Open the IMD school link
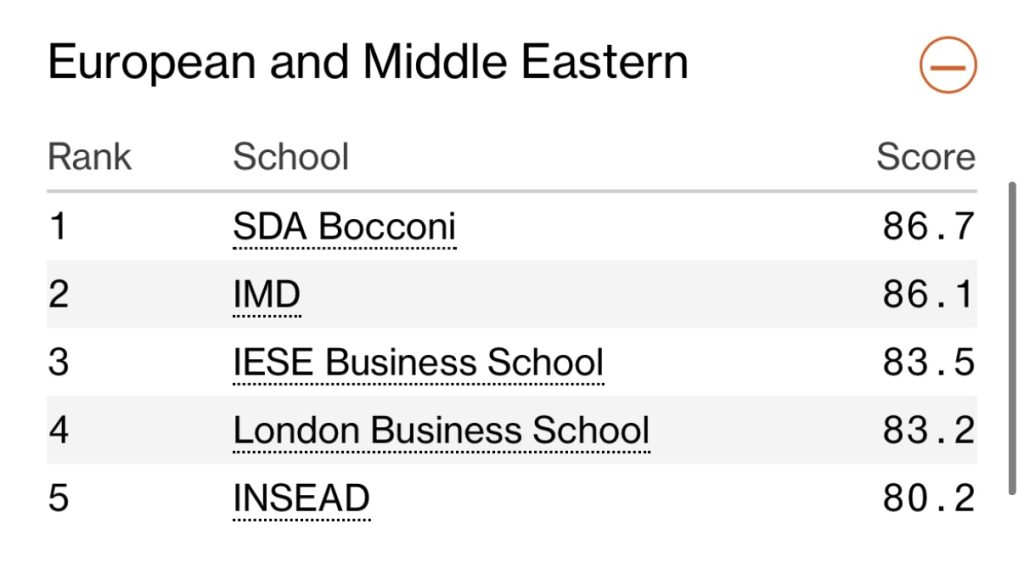The height and width of the screenshot is (574, 1024). [266, 295]
